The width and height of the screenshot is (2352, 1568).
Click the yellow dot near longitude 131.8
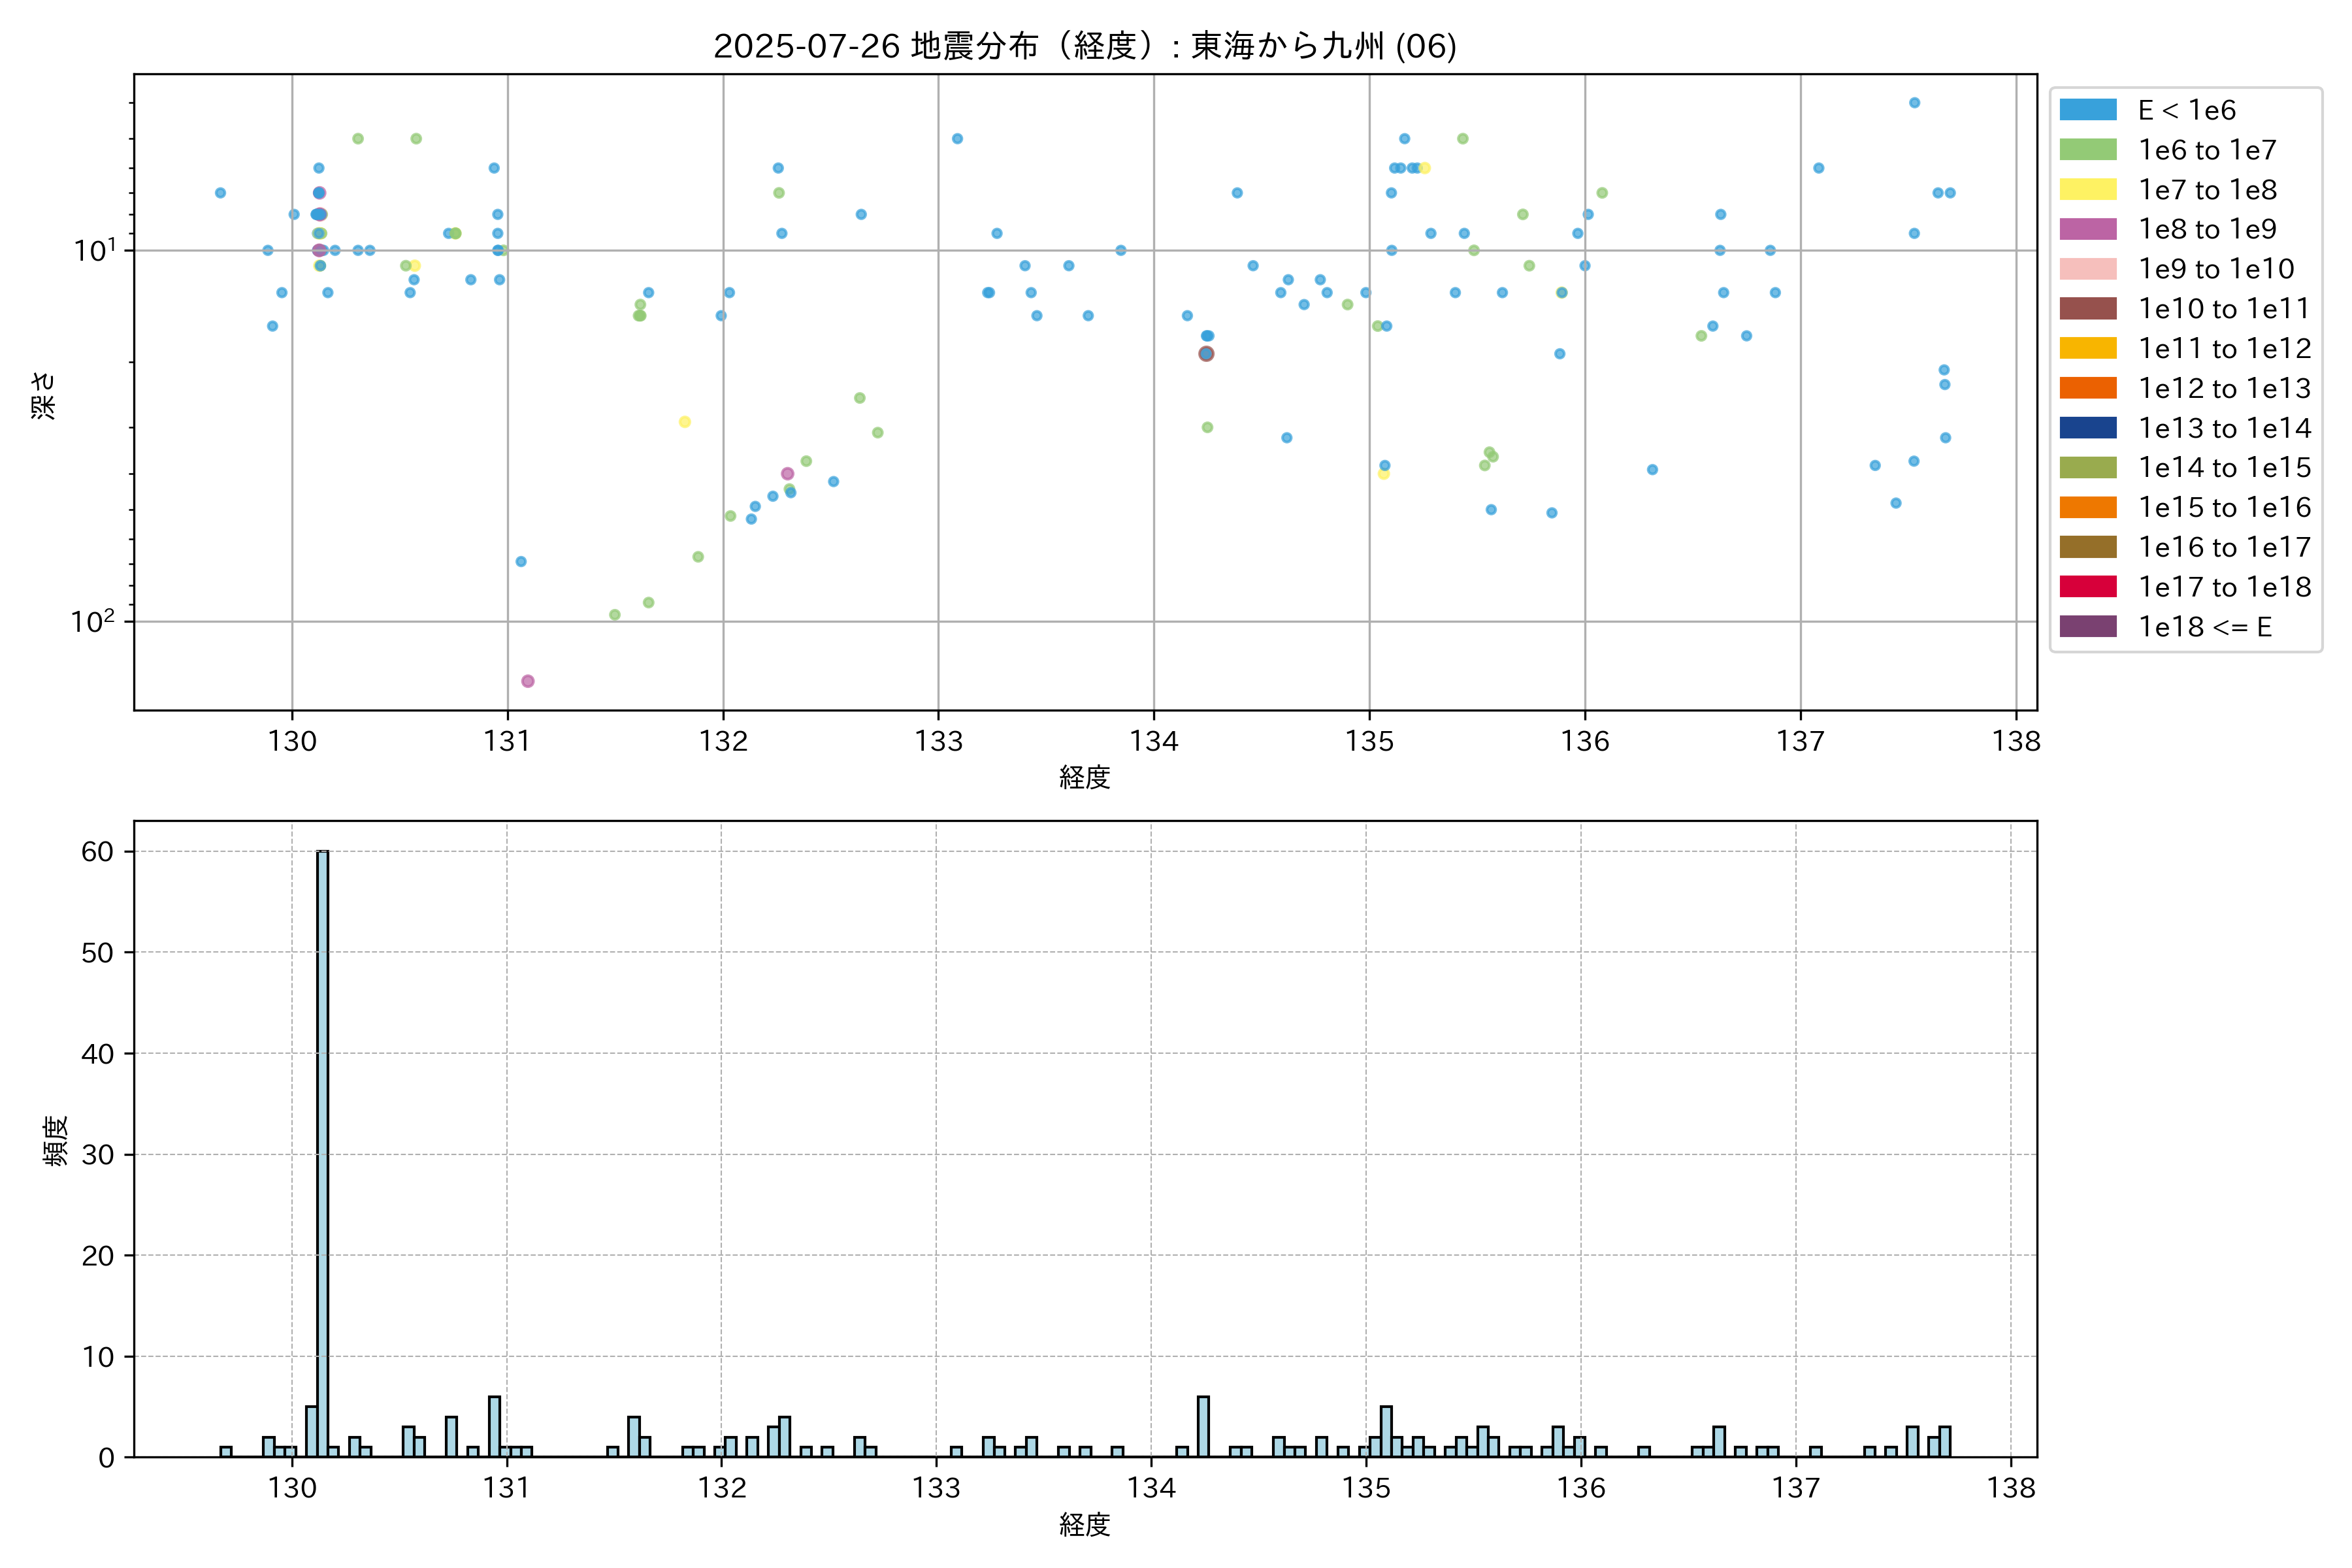point(685,422)
